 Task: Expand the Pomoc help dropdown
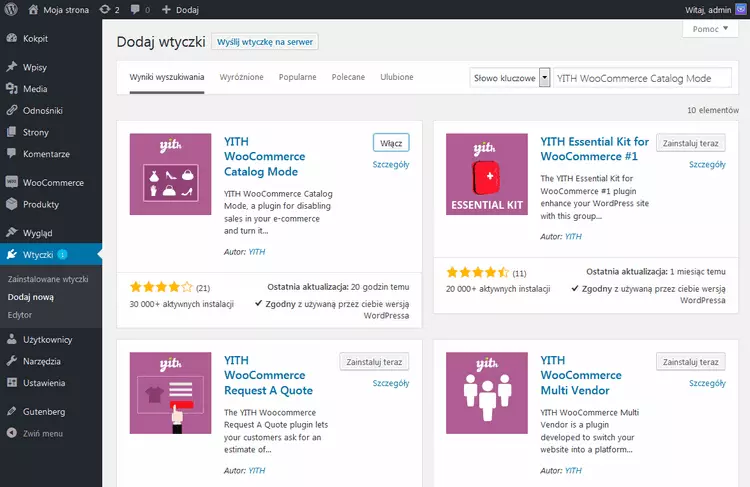[x=710, y=29]
